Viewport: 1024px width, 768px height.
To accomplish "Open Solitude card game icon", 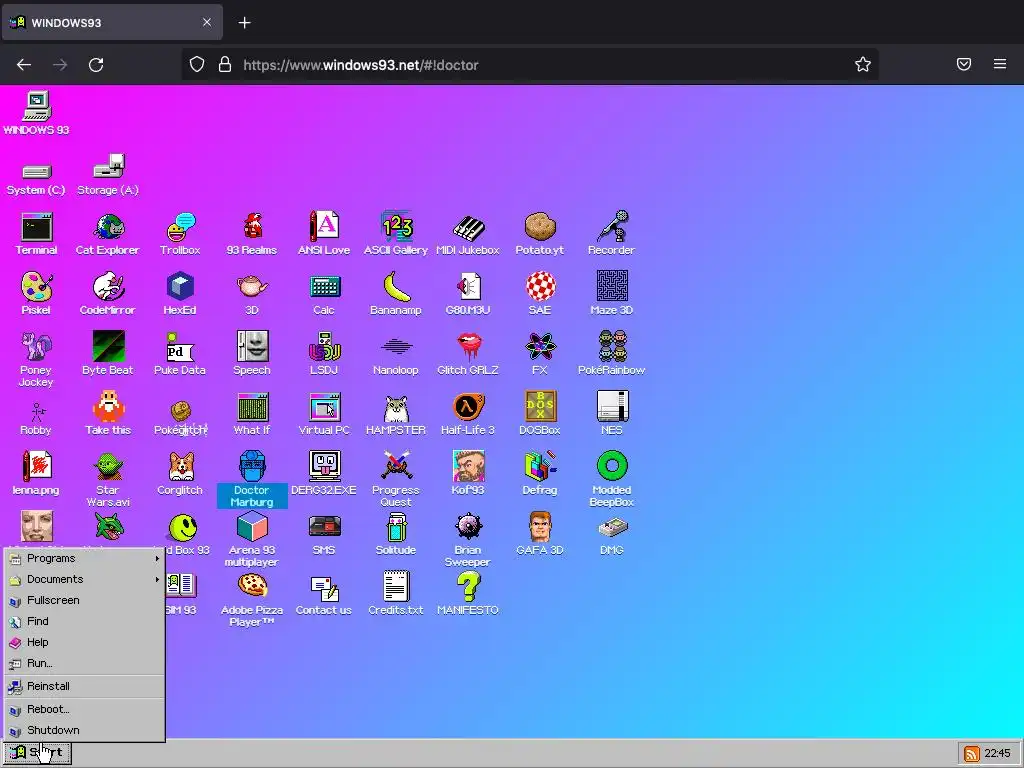I will (396, 534).
